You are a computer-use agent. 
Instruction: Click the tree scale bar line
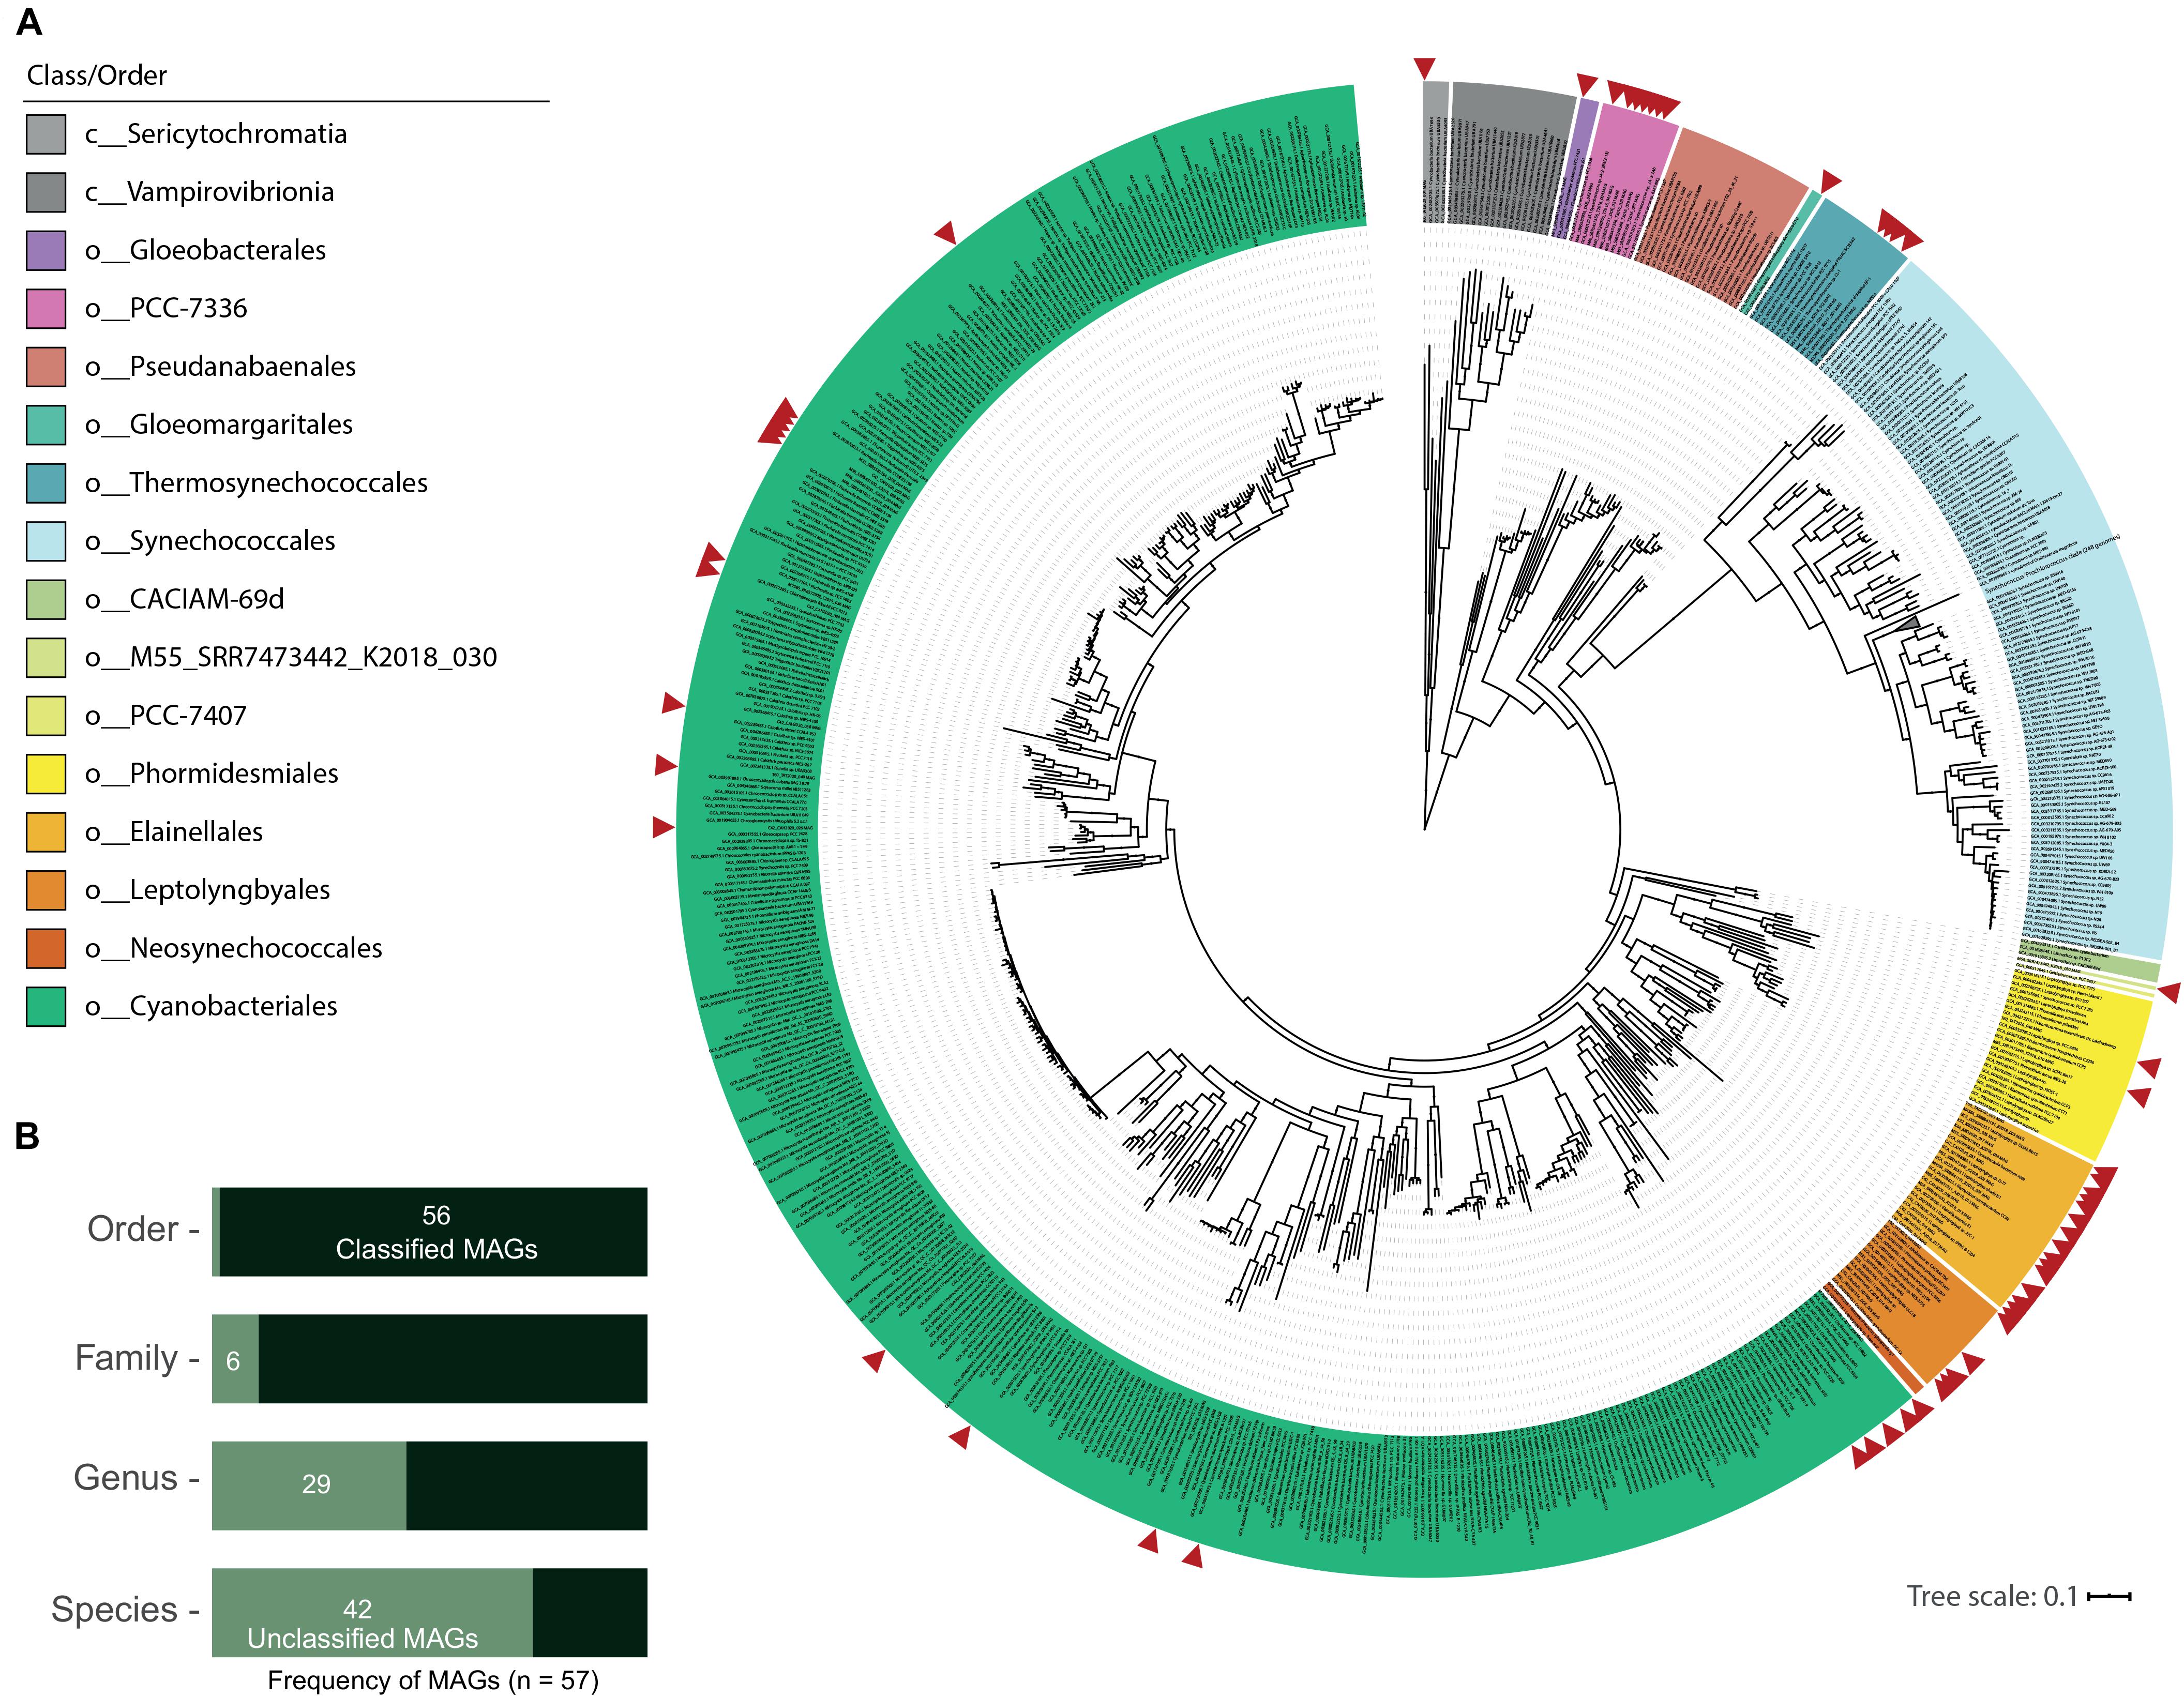click(x=2109, y=1596)
